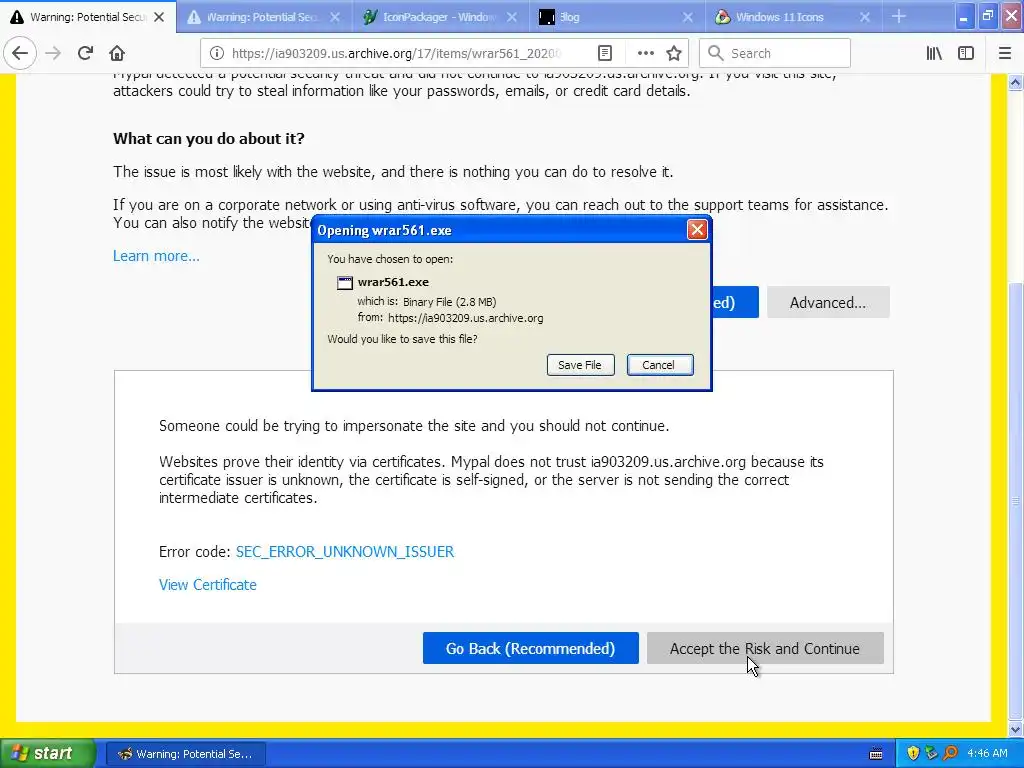Screen dimensions: 1024x768
Task: Click the wrar561.exe file icon in dialog
Action: click(x=344, y=283)
